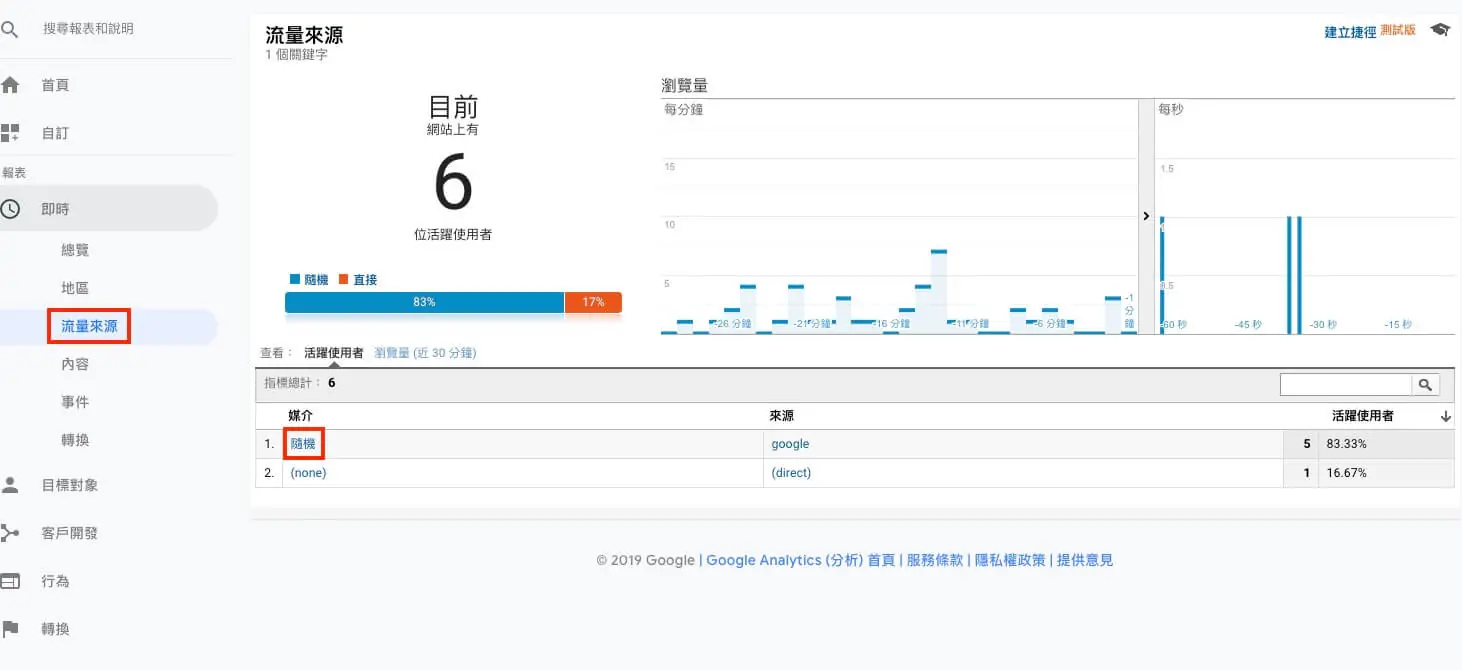The image size is (1462, 670).
Task: Click the 測試版 beta label
Action: tap(1398, 31)
